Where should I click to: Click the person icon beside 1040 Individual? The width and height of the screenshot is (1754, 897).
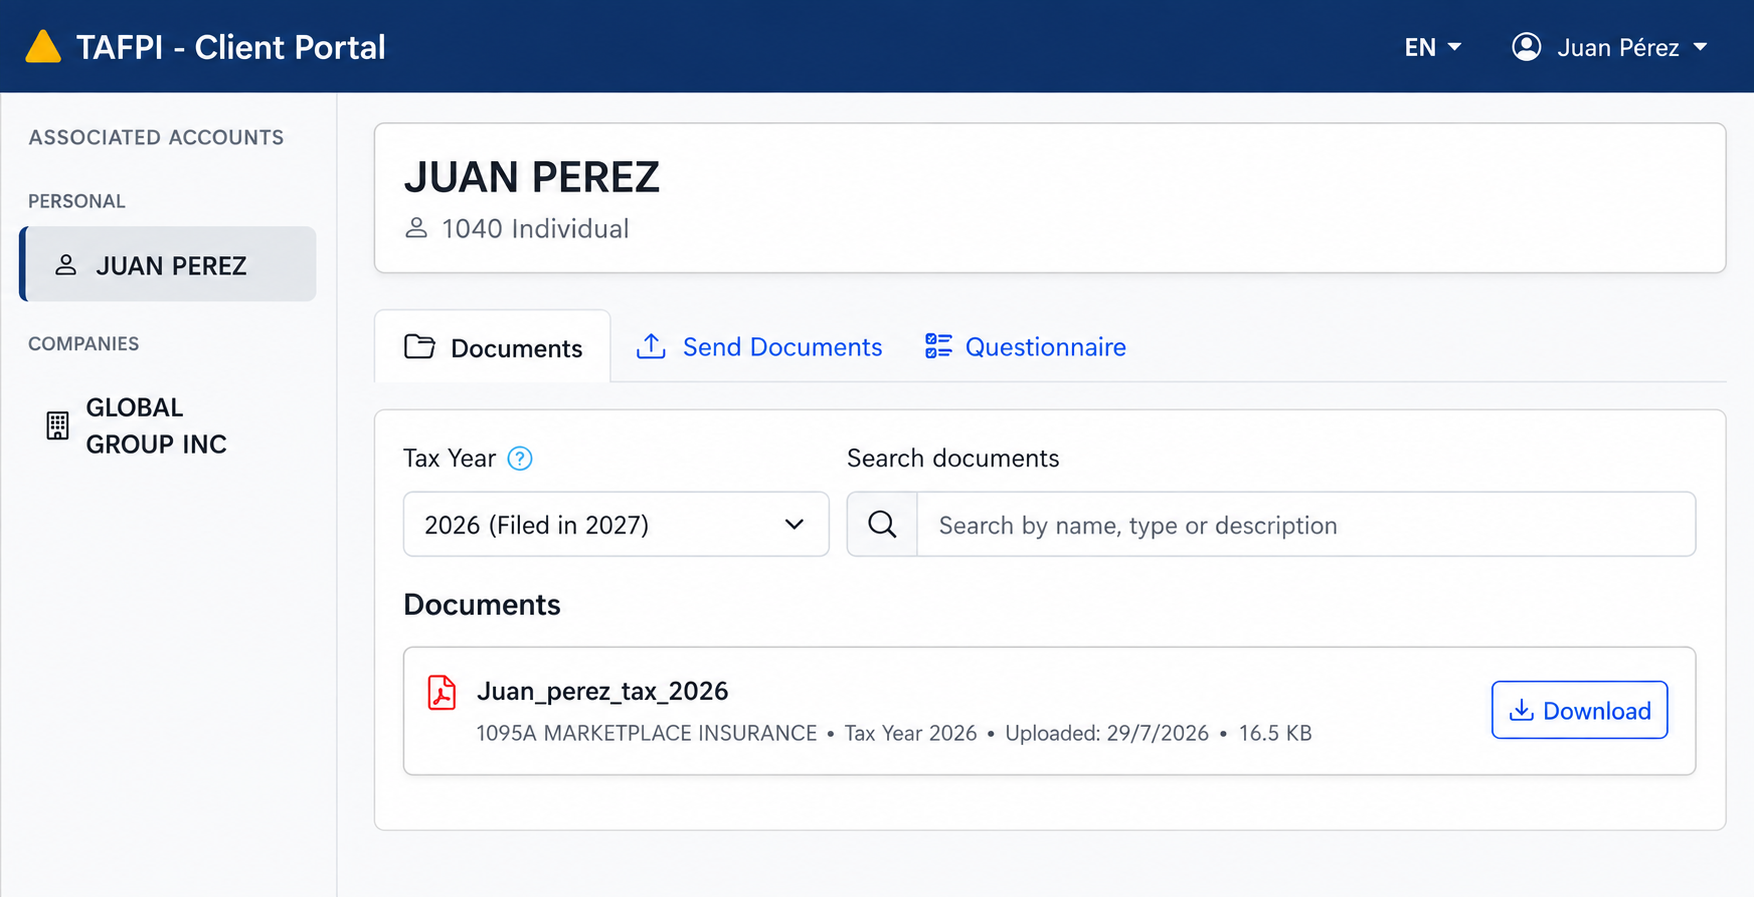pos(416,229)
